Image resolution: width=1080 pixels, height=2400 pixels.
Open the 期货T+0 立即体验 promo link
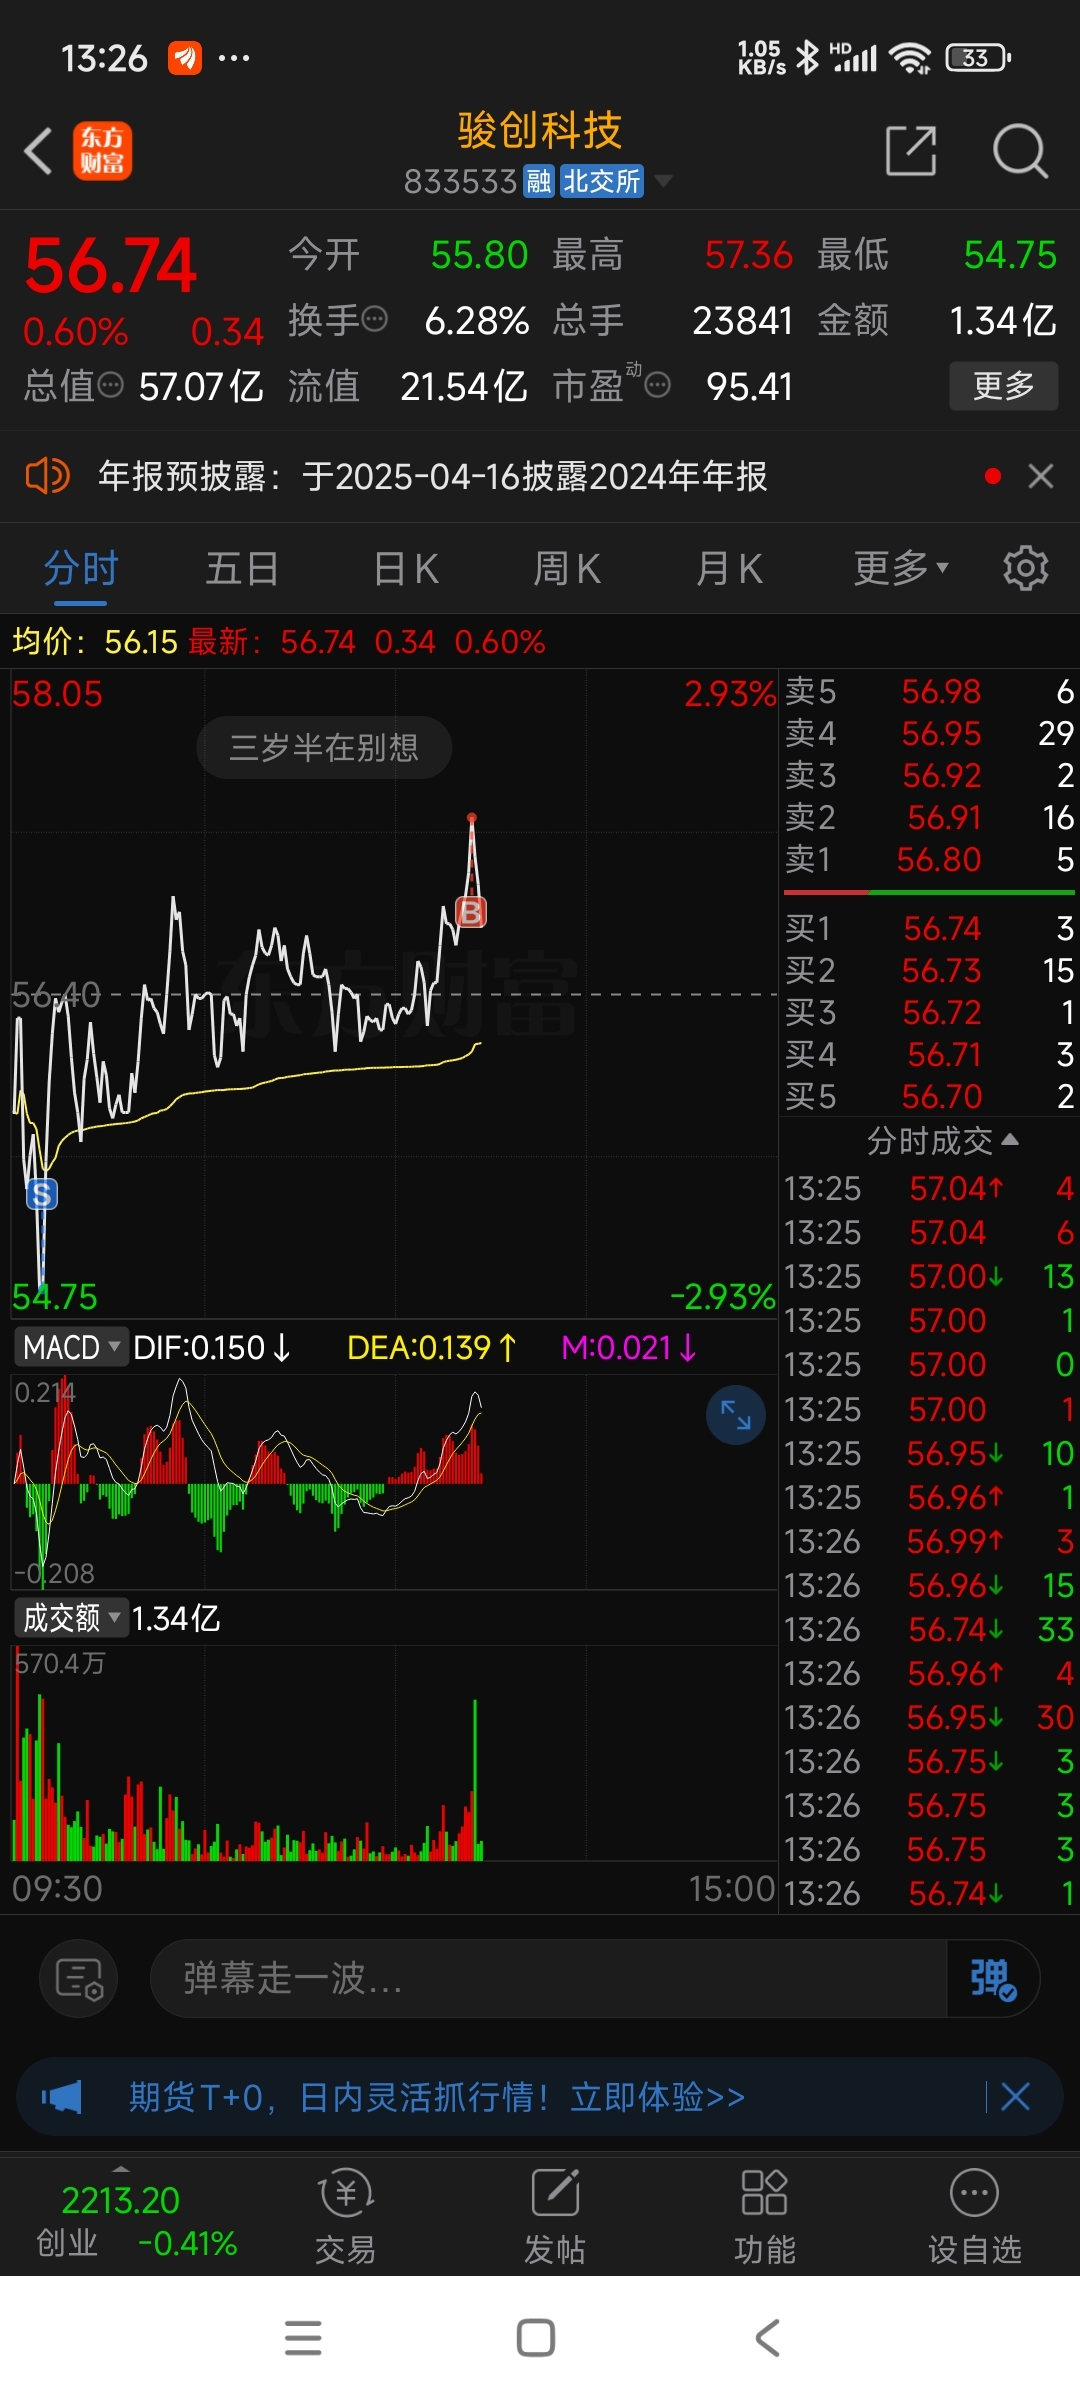(437, 2097)
